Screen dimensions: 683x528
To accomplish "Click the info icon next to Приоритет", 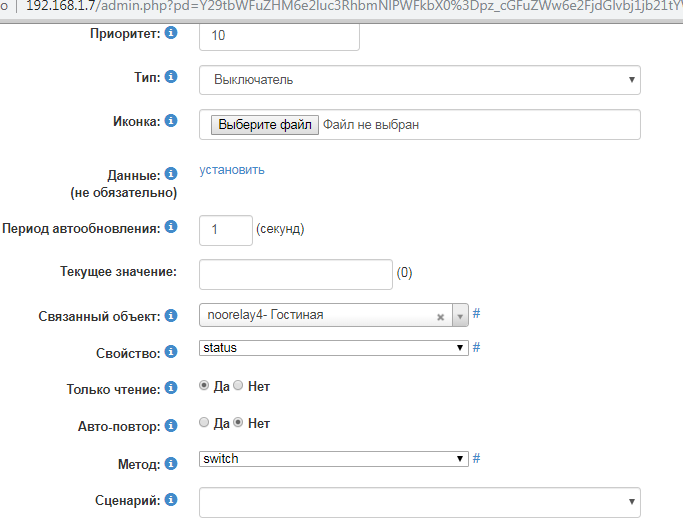I will click(x=171, y=34).
